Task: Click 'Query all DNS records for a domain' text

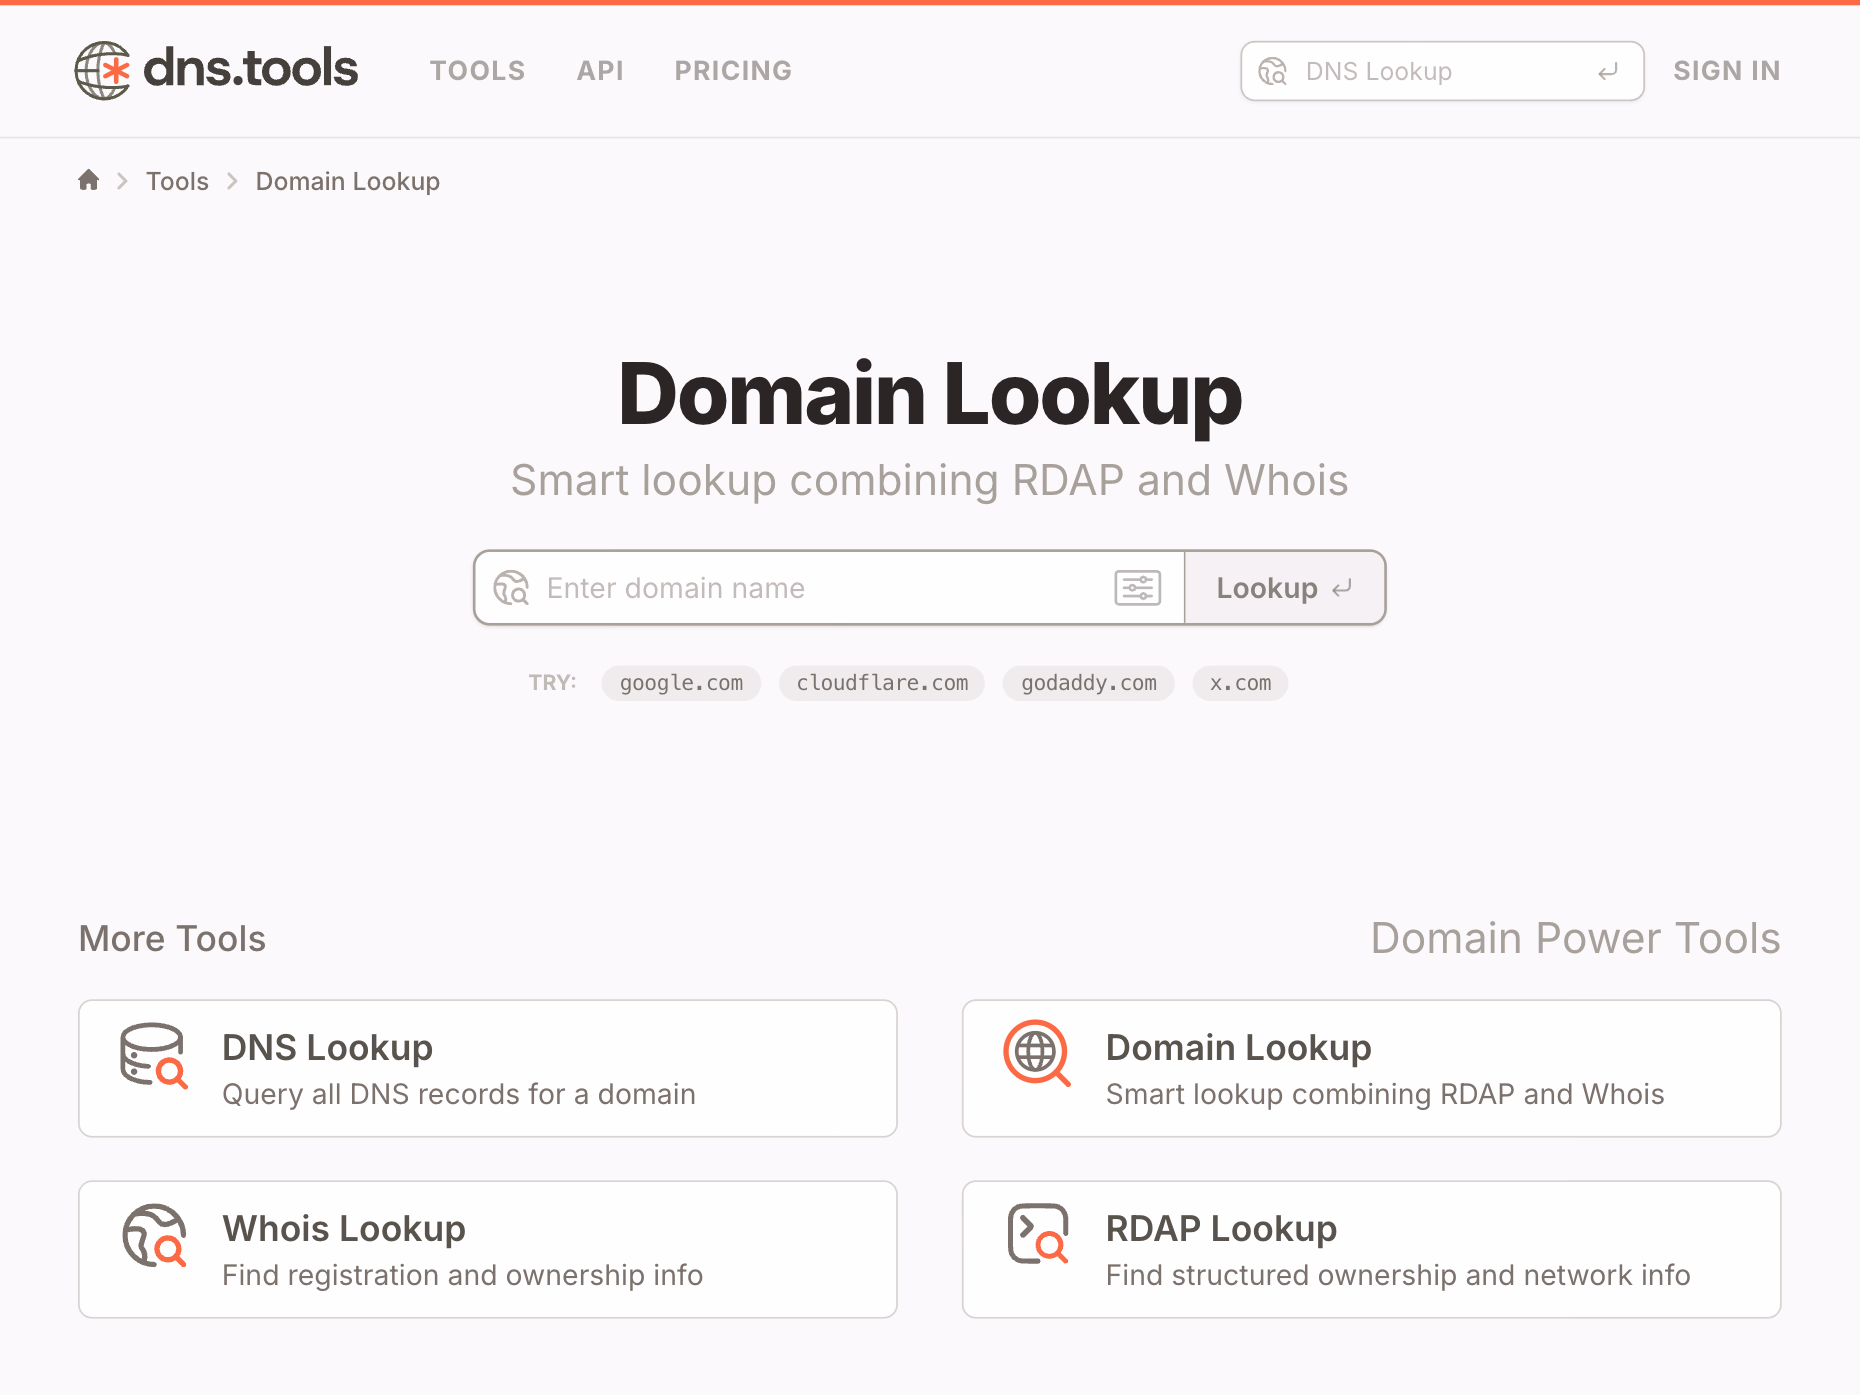Action: tap(459, 1094)
